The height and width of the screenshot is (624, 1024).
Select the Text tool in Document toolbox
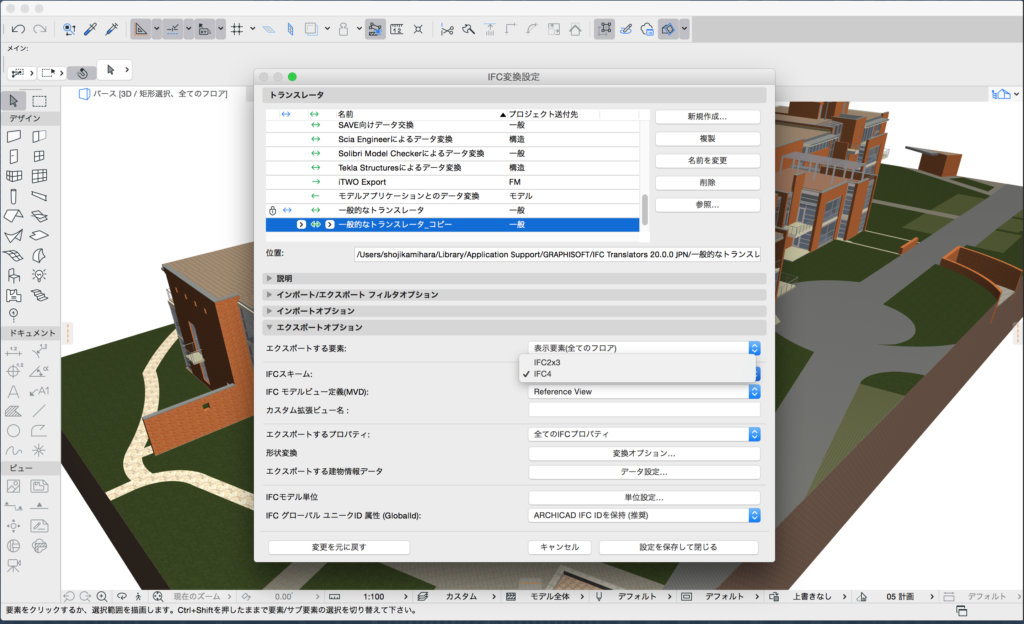click(x=14, y=392)
